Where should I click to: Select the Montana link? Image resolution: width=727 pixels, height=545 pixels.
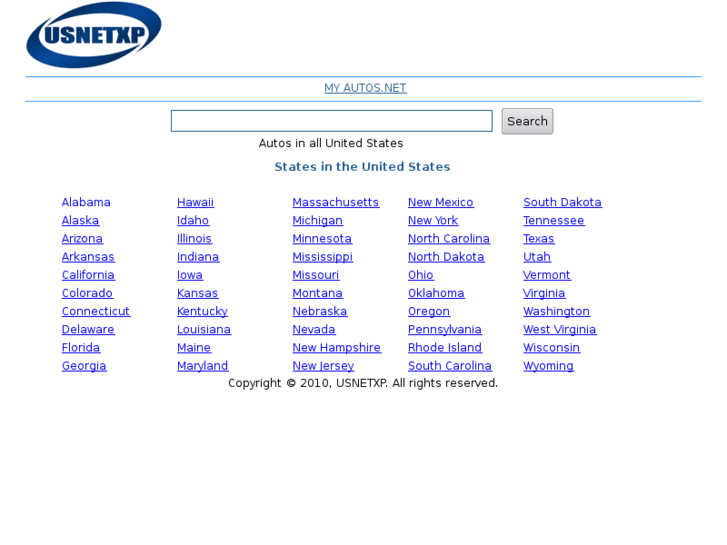[x=318, y=293]
